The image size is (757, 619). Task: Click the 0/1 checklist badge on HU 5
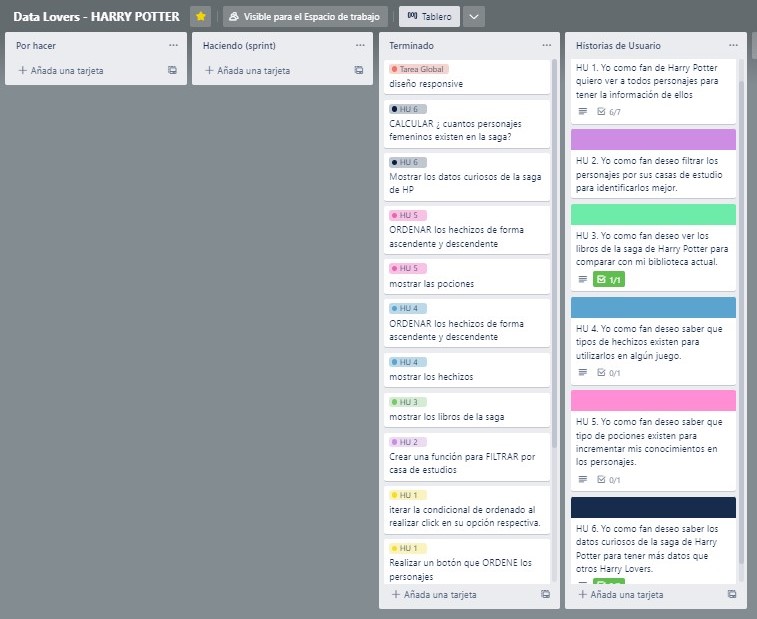click(609, 479)
